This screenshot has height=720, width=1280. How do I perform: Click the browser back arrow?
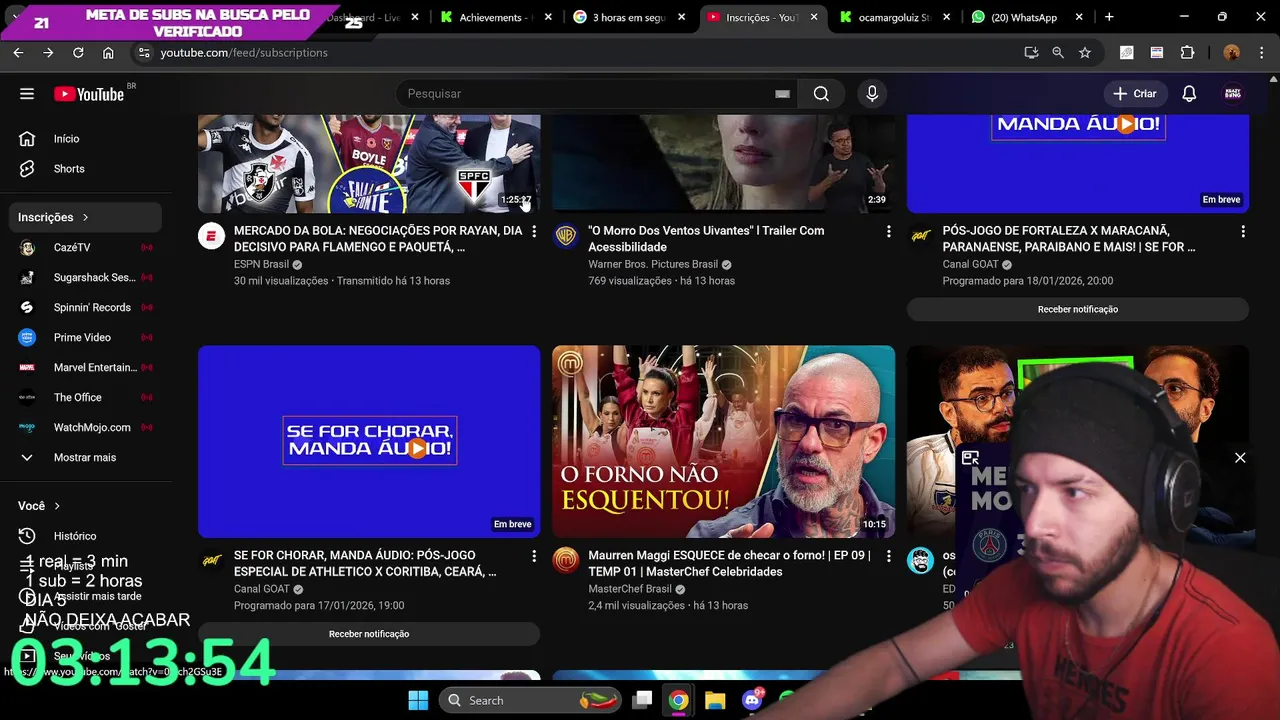[x=18, y=53]
